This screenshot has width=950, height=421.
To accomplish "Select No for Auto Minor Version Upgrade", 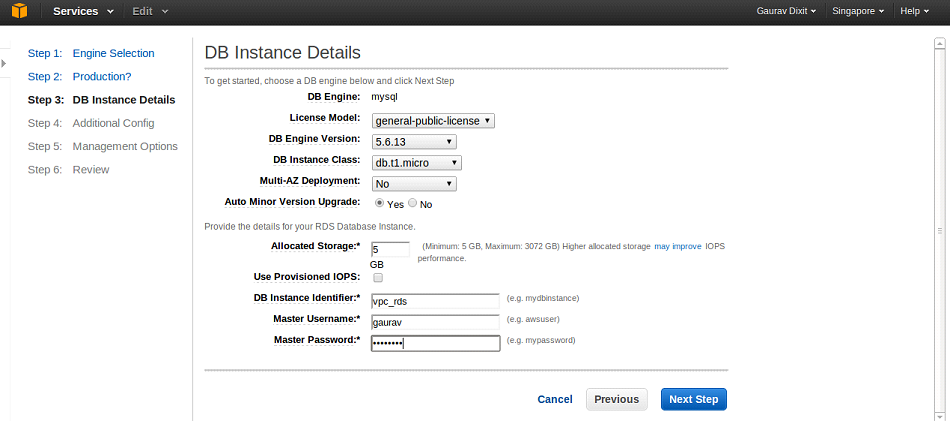I will [x=413, y=204].
